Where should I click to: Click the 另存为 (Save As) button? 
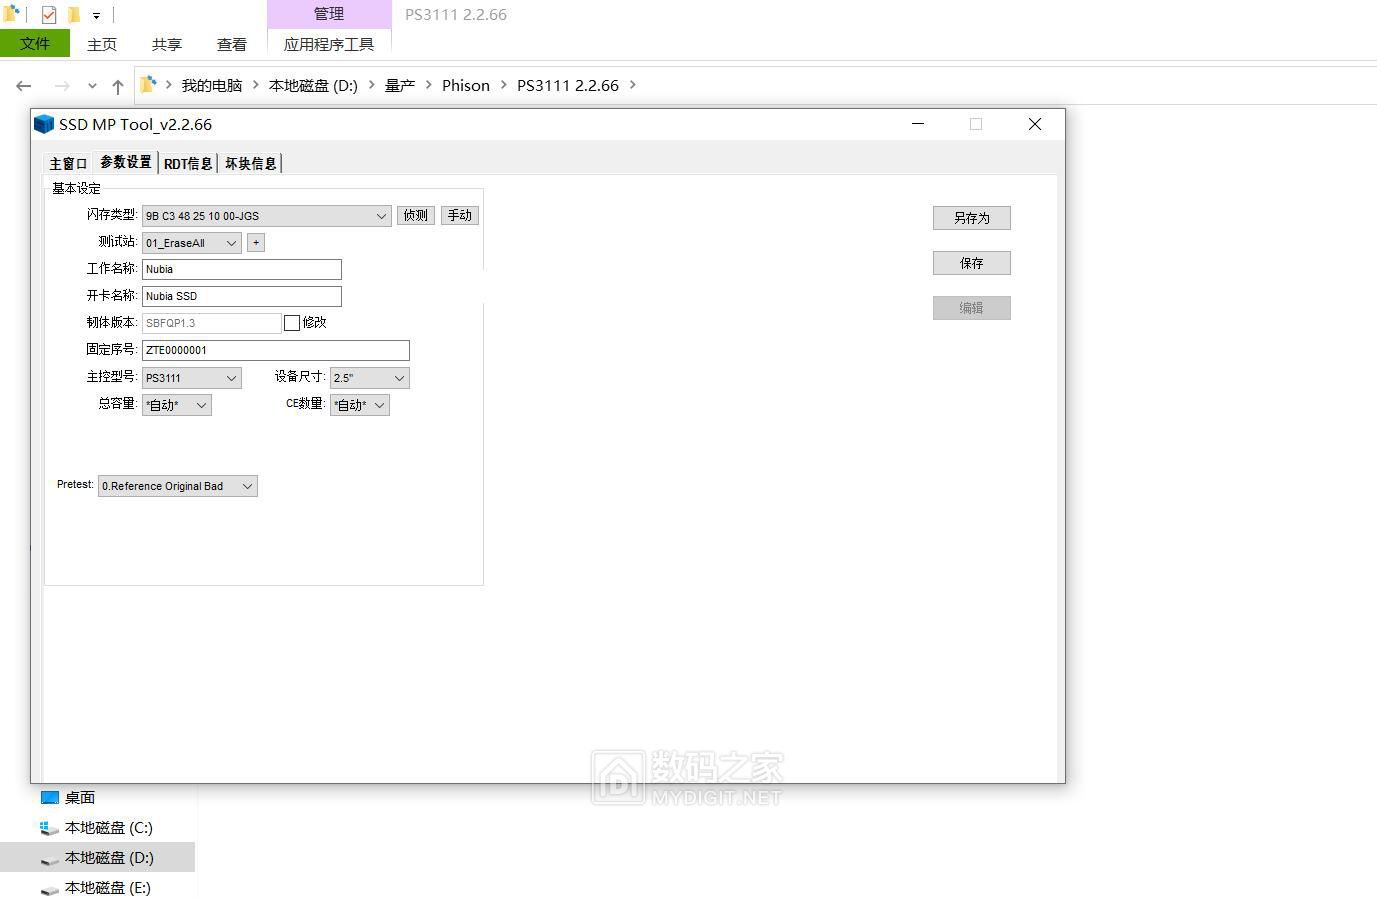coord(971,218)
